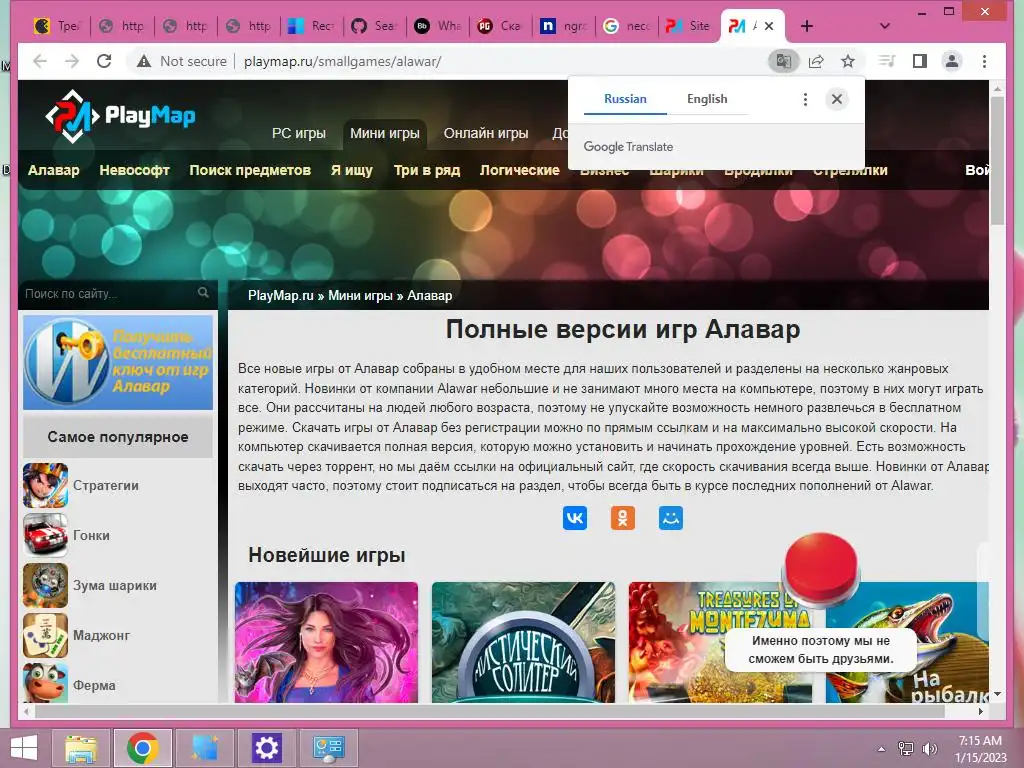Click the Google Translate icon in address bar
This screenshot has width=1024, height=768.
[783, 61]
